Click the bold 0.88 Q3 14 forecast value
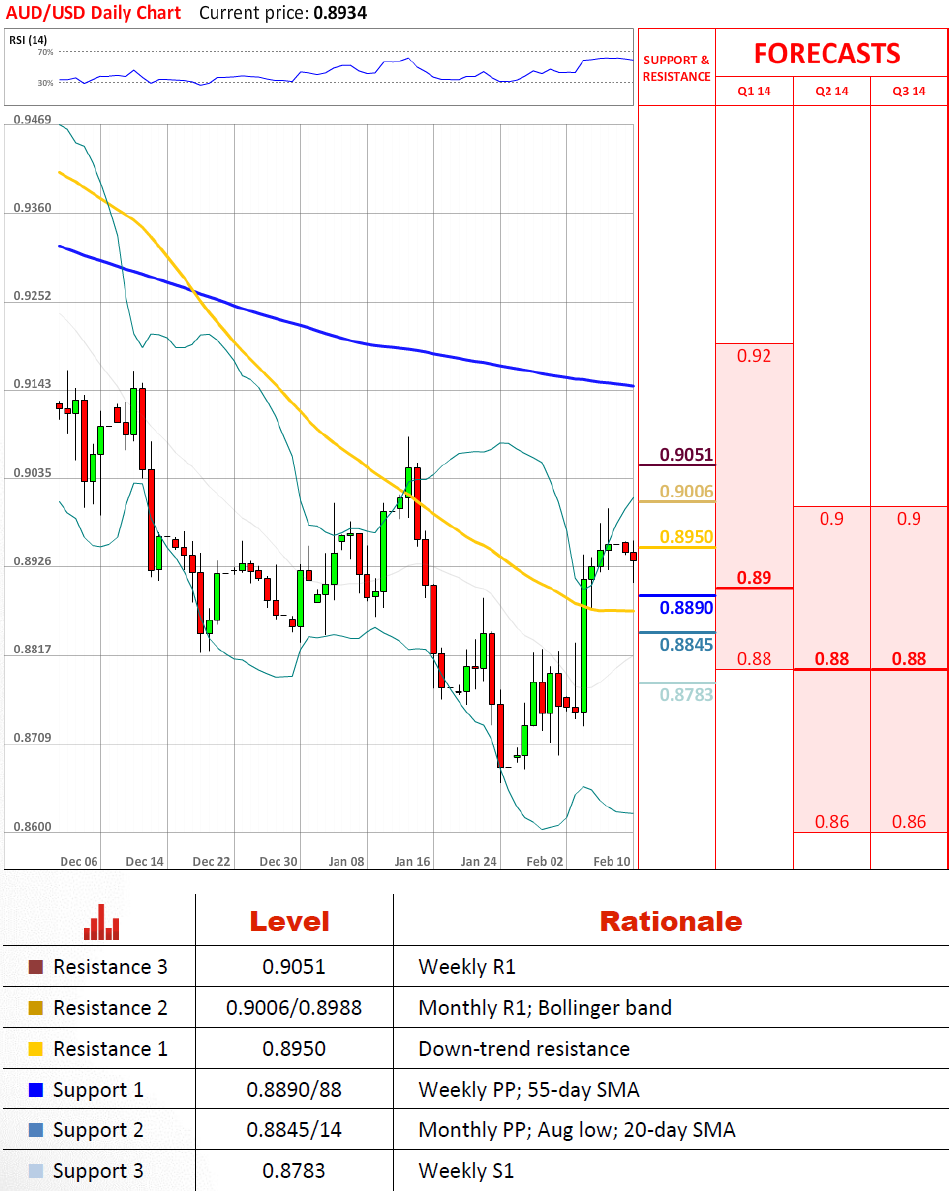Viewport: 952px width, 1191px height. (x=909, y=659)
